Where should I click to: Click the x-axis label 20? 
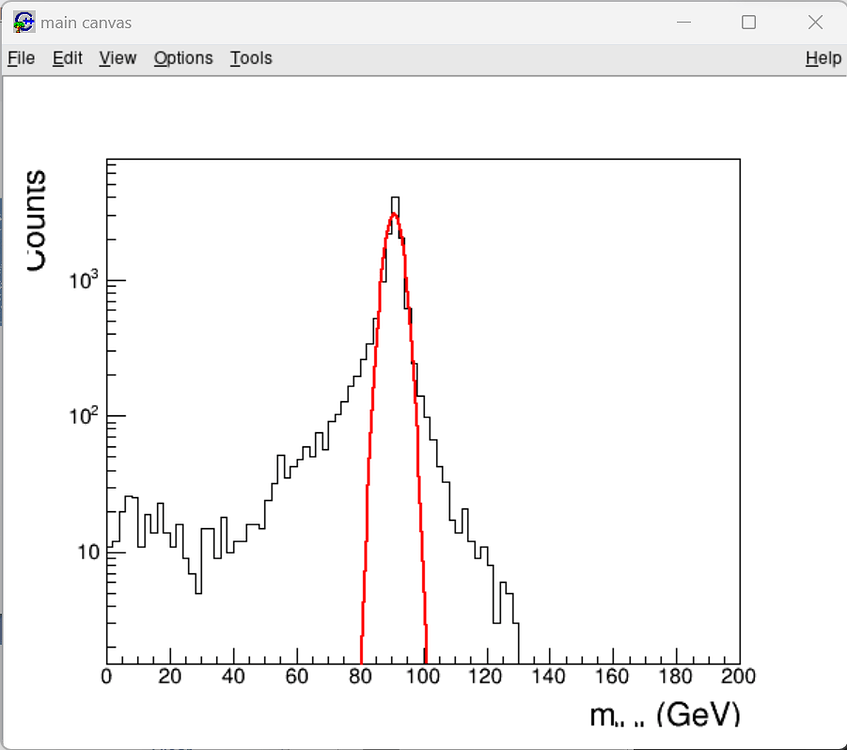click(170, 677)
